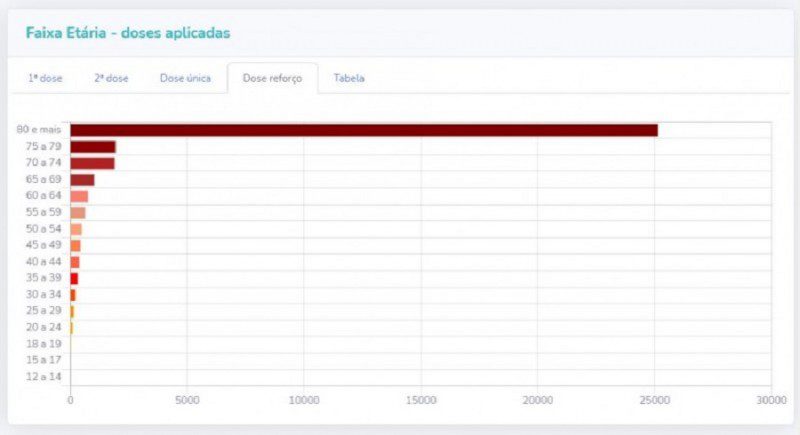Click the 40 a 44 bar
Viewport: 800px width, 435px height.
coord(74,262)
